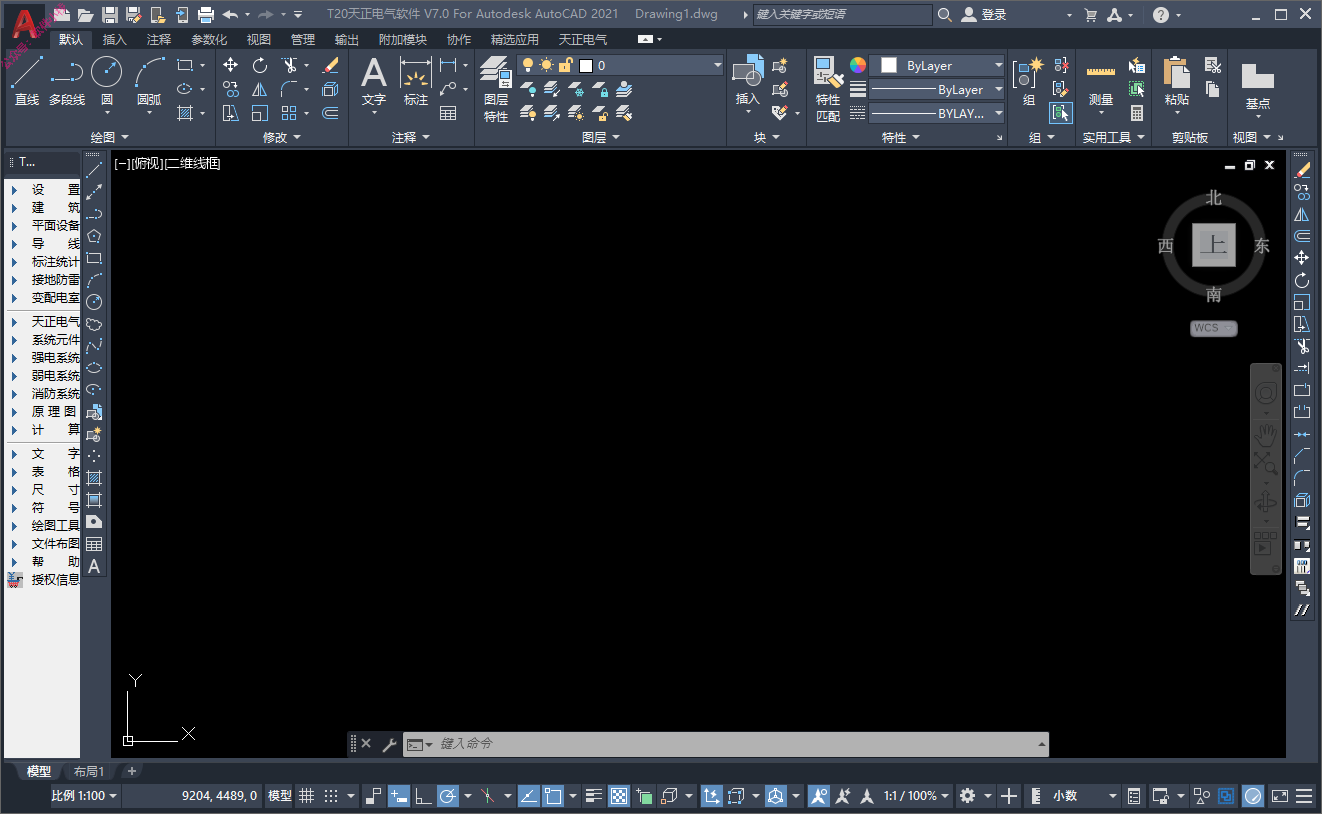Expand the 修改 panel dropdown
The height and width of the screenshot is (814, 1322).
(281, 137)
